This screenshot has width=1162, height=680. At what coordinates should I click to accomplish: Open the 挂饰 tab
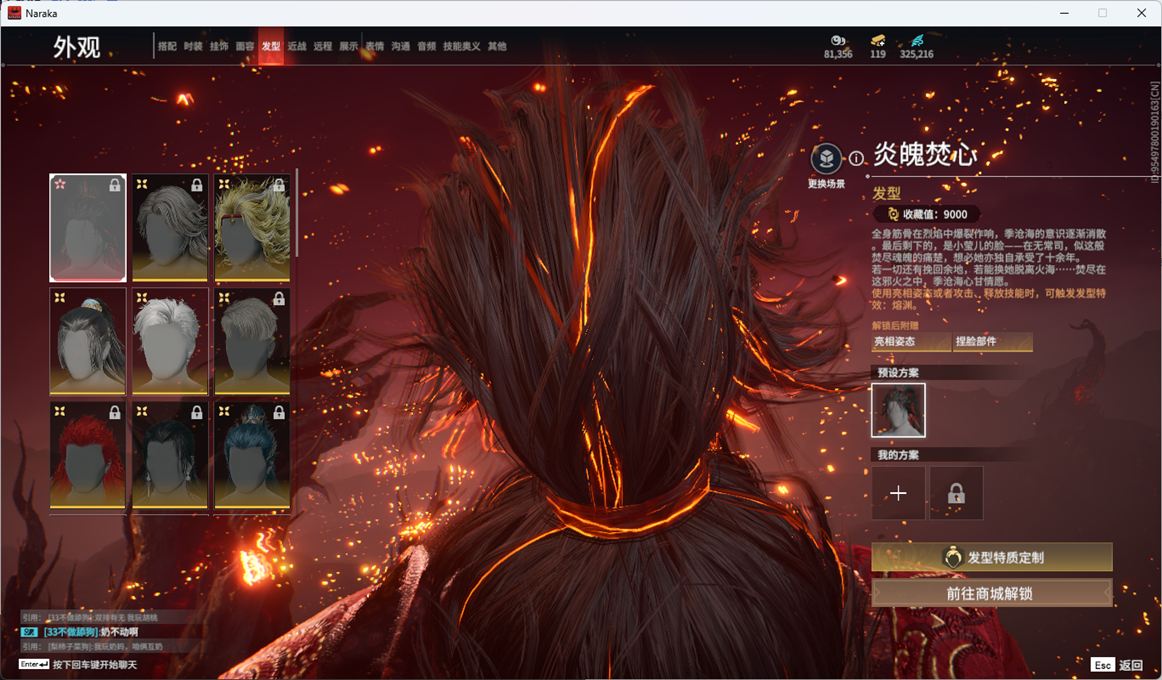click(x=219, y=46)
